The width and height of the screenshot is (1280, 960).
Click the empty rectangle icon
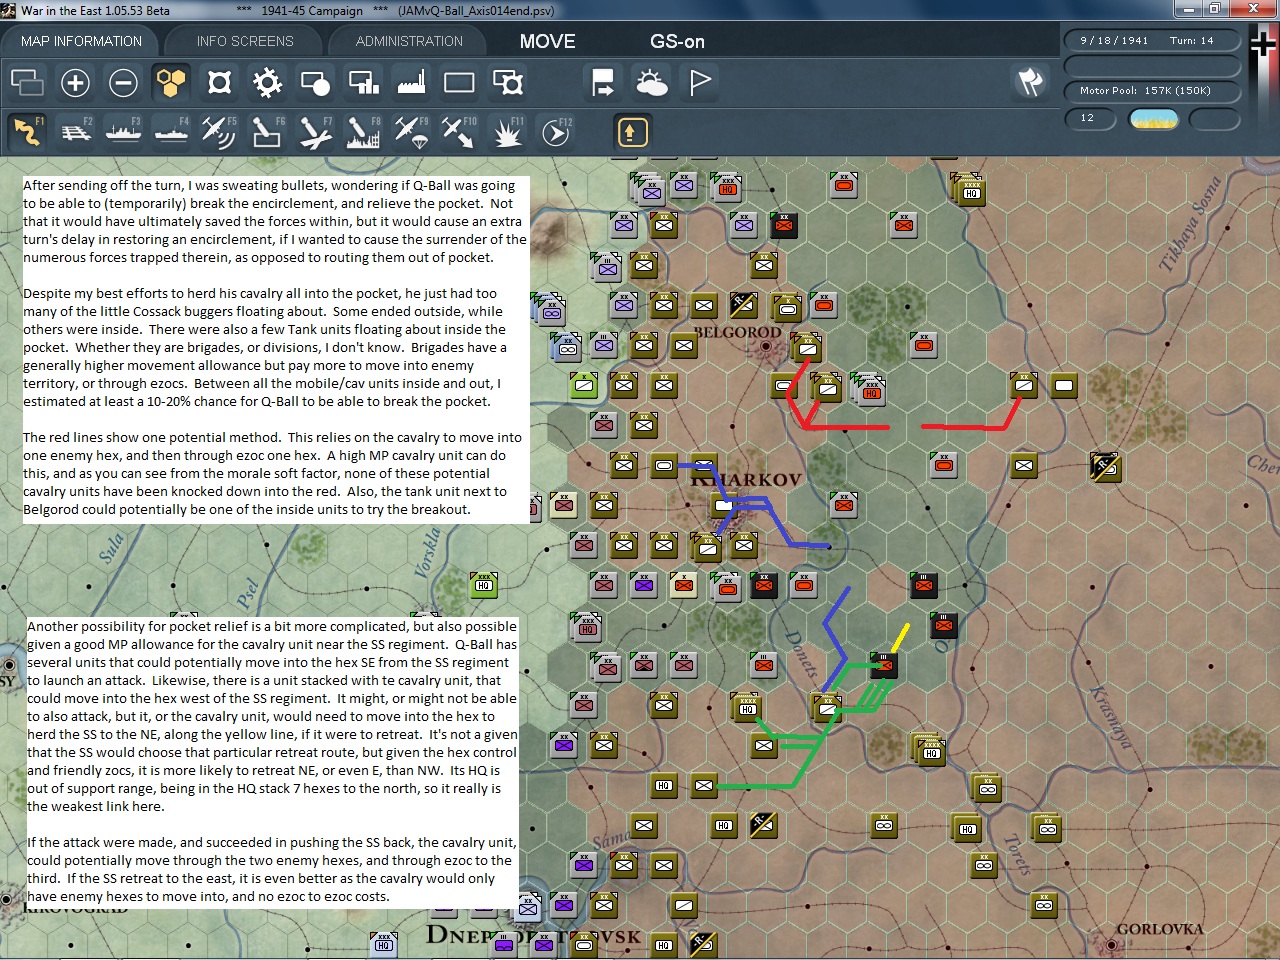click(x=459, y=82)
